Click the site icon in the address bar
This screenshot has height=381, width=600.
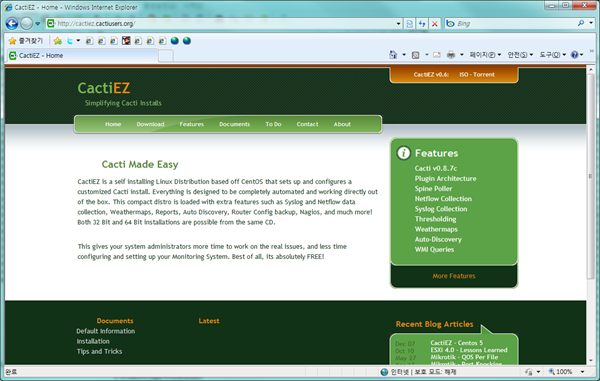coord(51,24)
